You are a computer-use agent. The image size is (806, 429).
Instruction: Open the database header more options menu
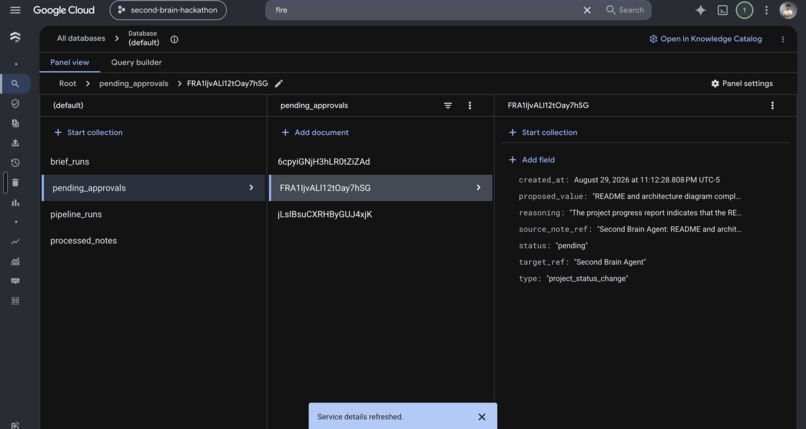[x=783, y=40]
